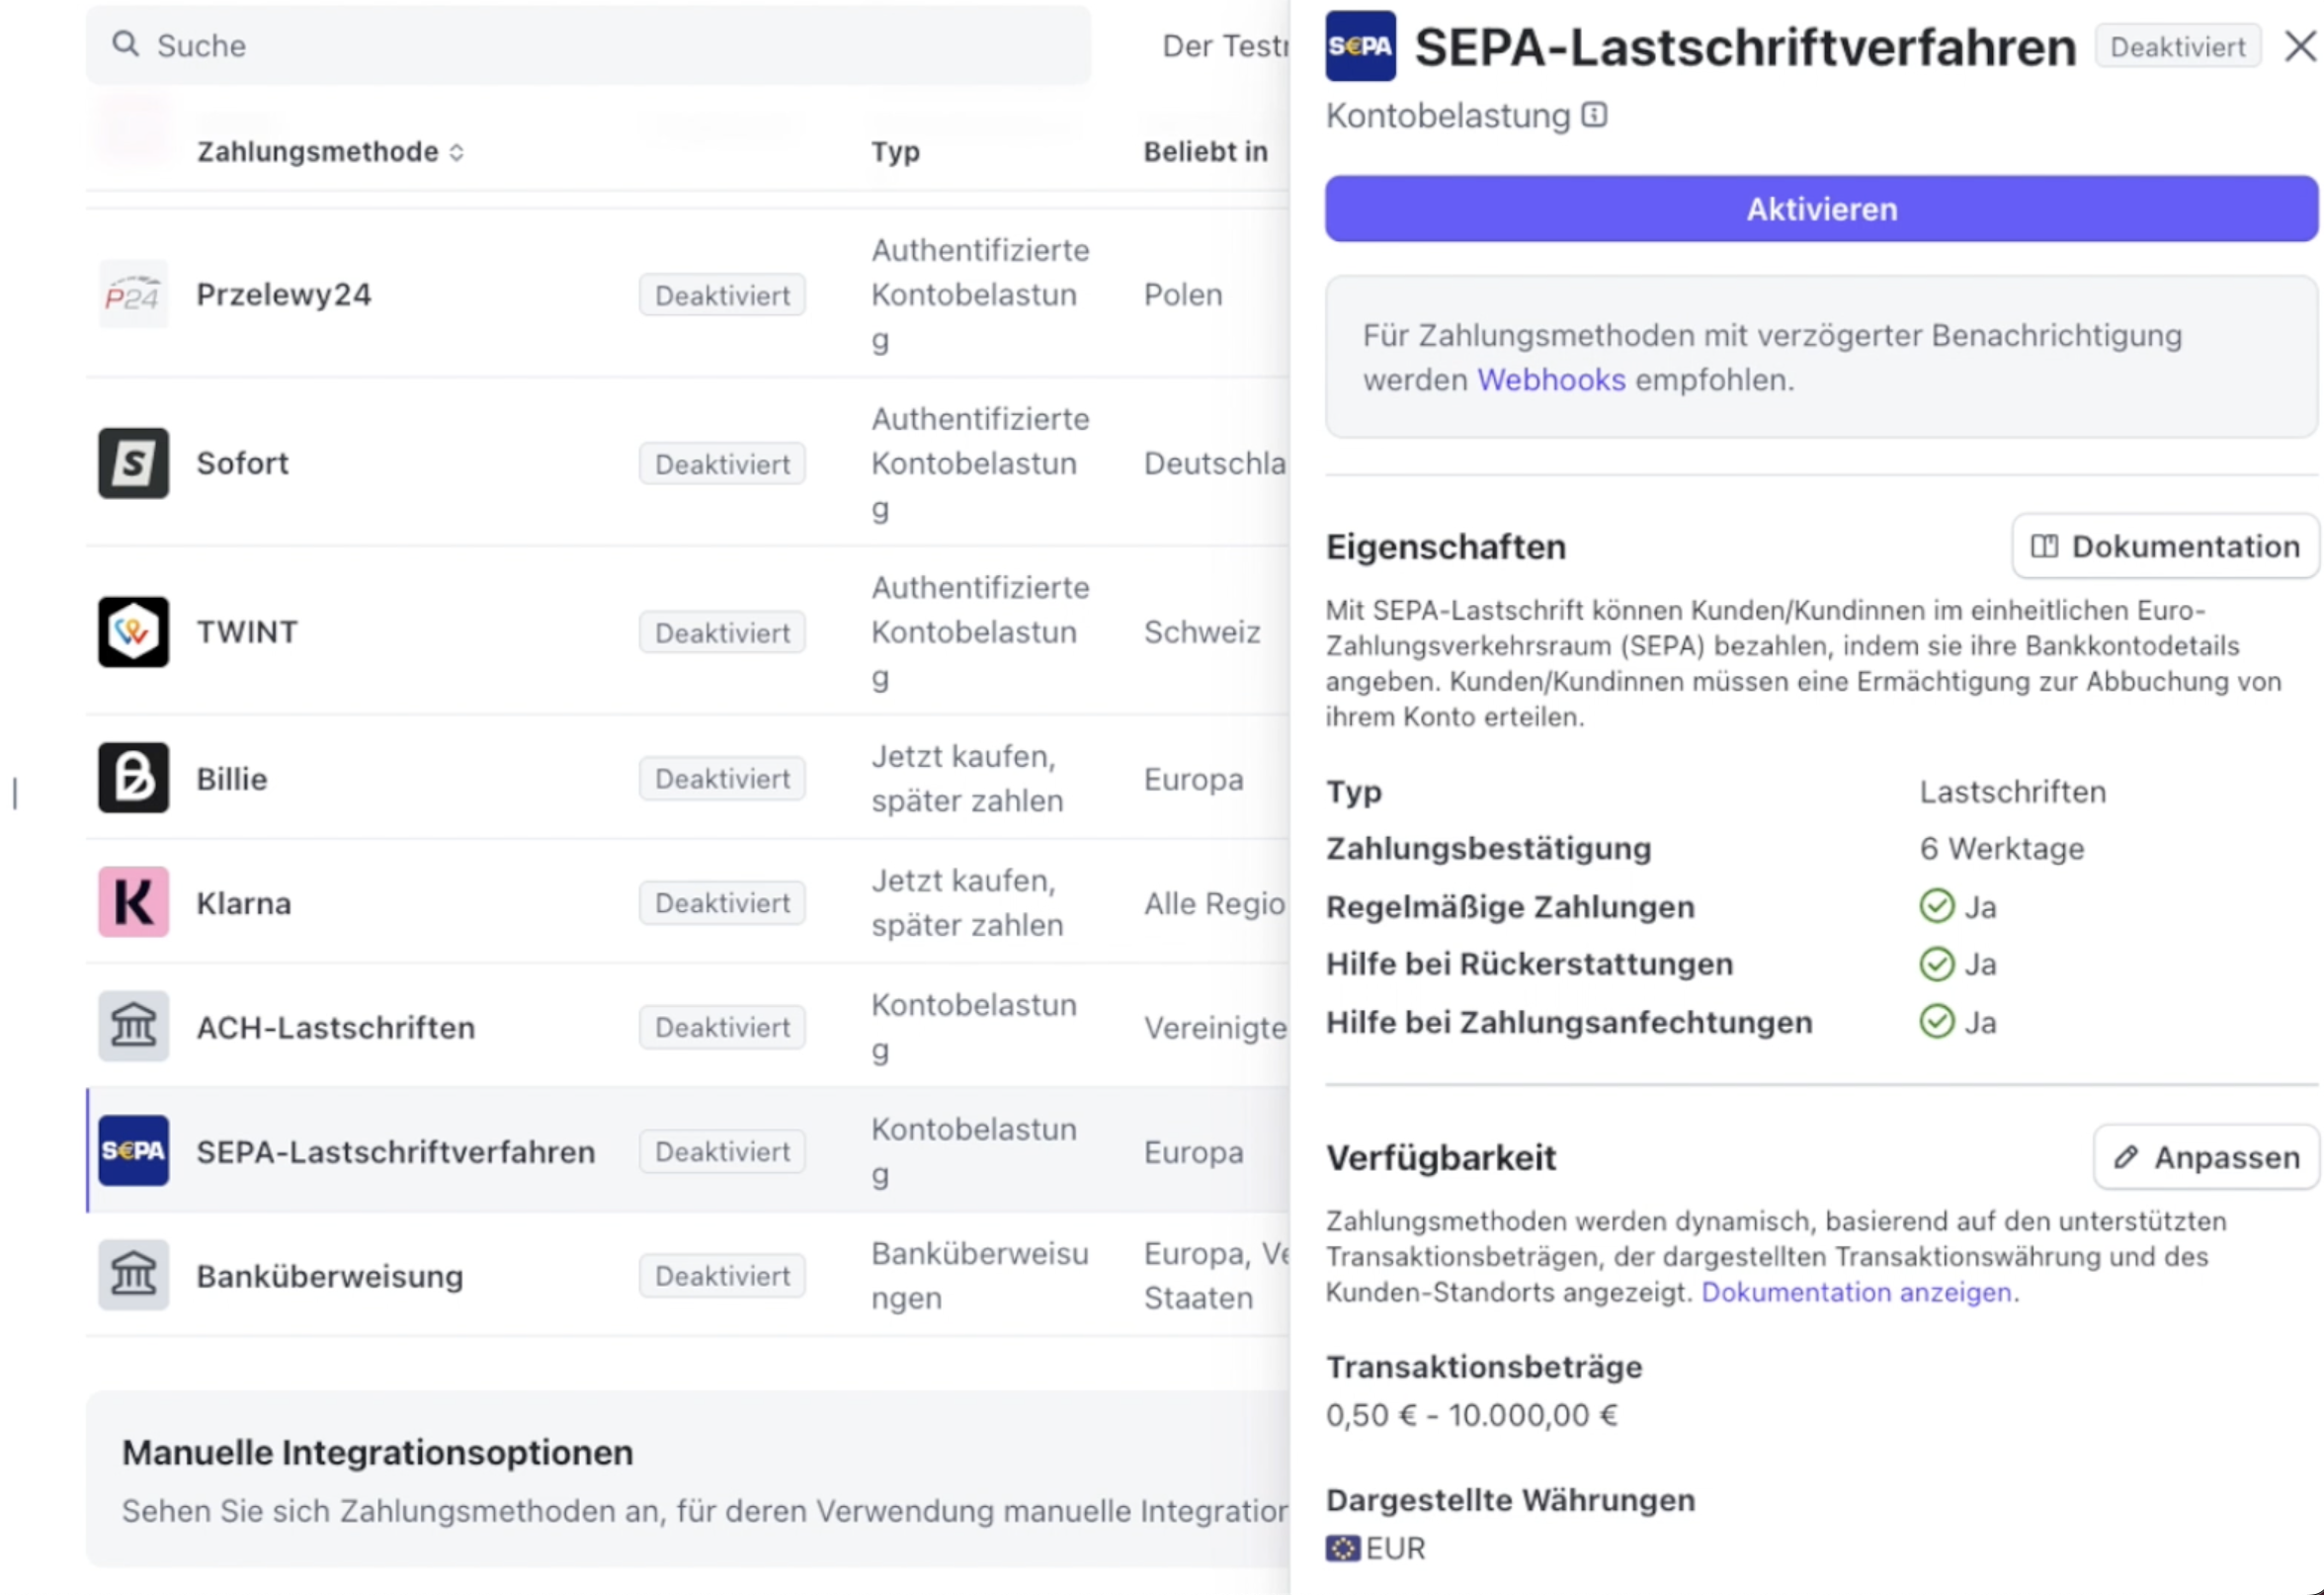Click the 0,50 € - 10.000,00 € amount range
The image size is (2324, 1595).
(x=1471, y=1415)
